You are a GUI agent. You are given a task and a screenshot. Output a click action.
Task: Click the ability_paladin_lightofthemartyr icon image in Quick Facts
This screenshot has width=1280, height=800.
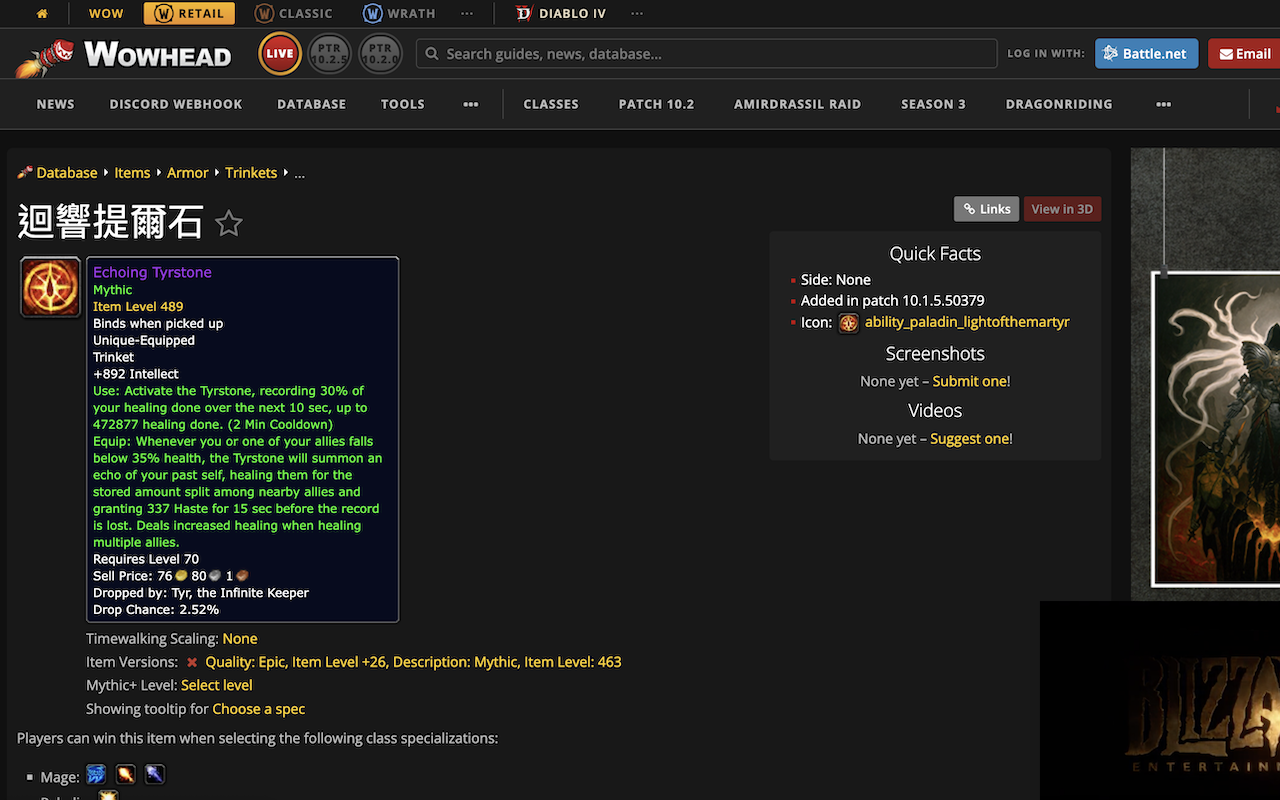pos(848,323)
